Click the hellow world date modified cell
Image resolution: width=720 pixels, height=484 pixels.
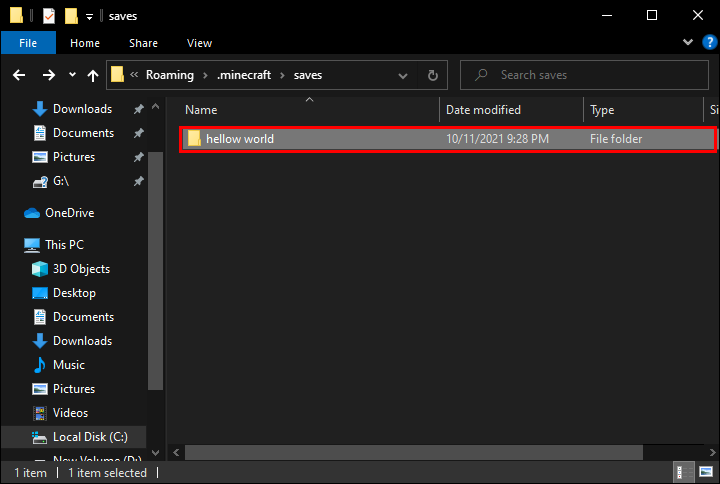(497, 139)
